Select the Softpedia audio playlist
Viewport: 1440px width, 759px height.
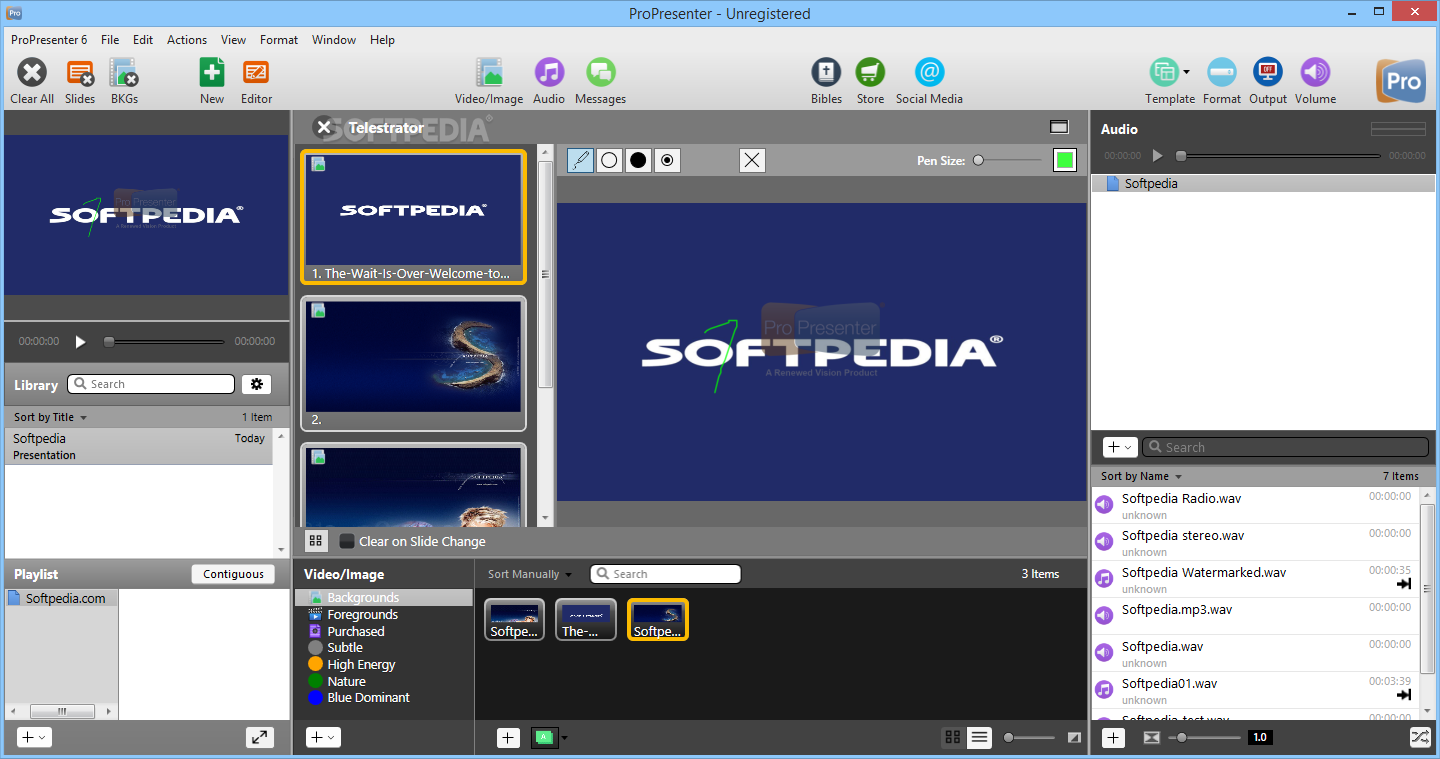[x=1263, y=184]
